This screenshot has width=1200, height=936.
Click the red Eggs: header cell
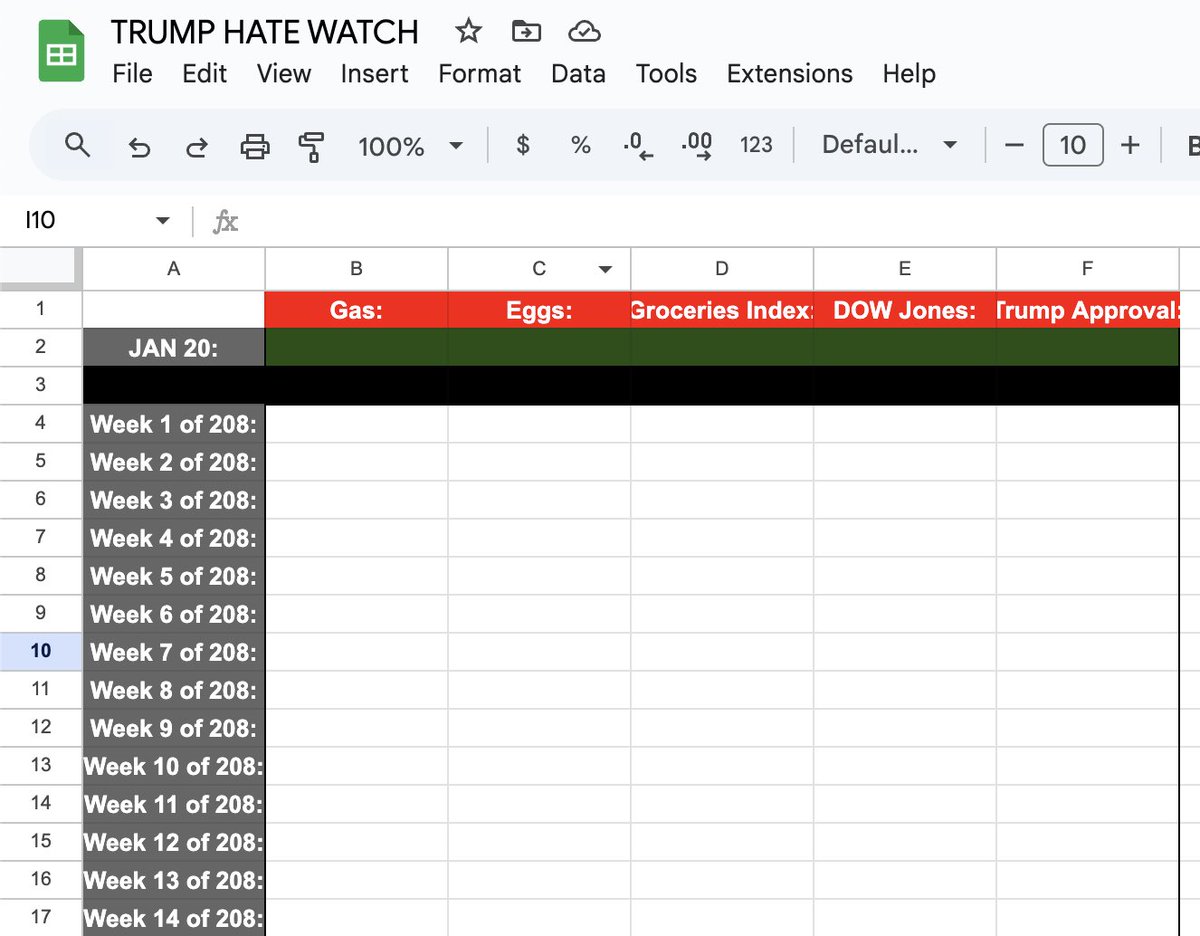click(539, 309)
